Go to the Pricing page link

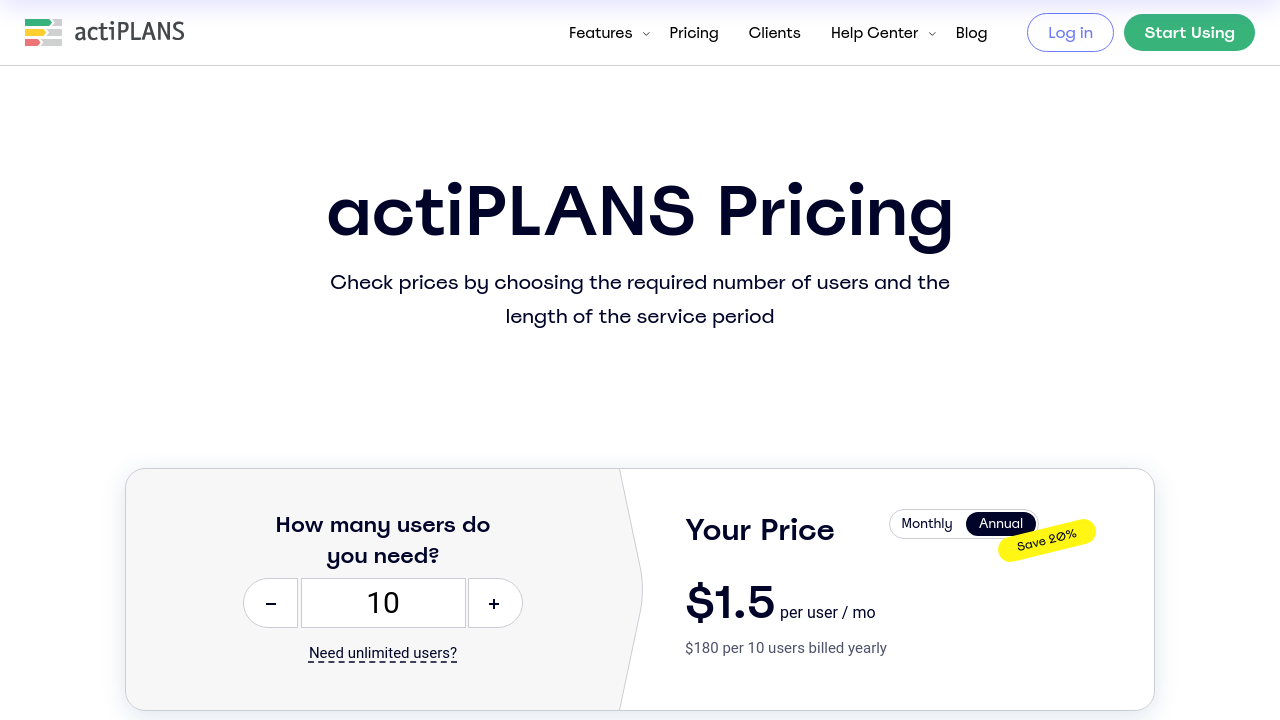click(x=694, y=33)
